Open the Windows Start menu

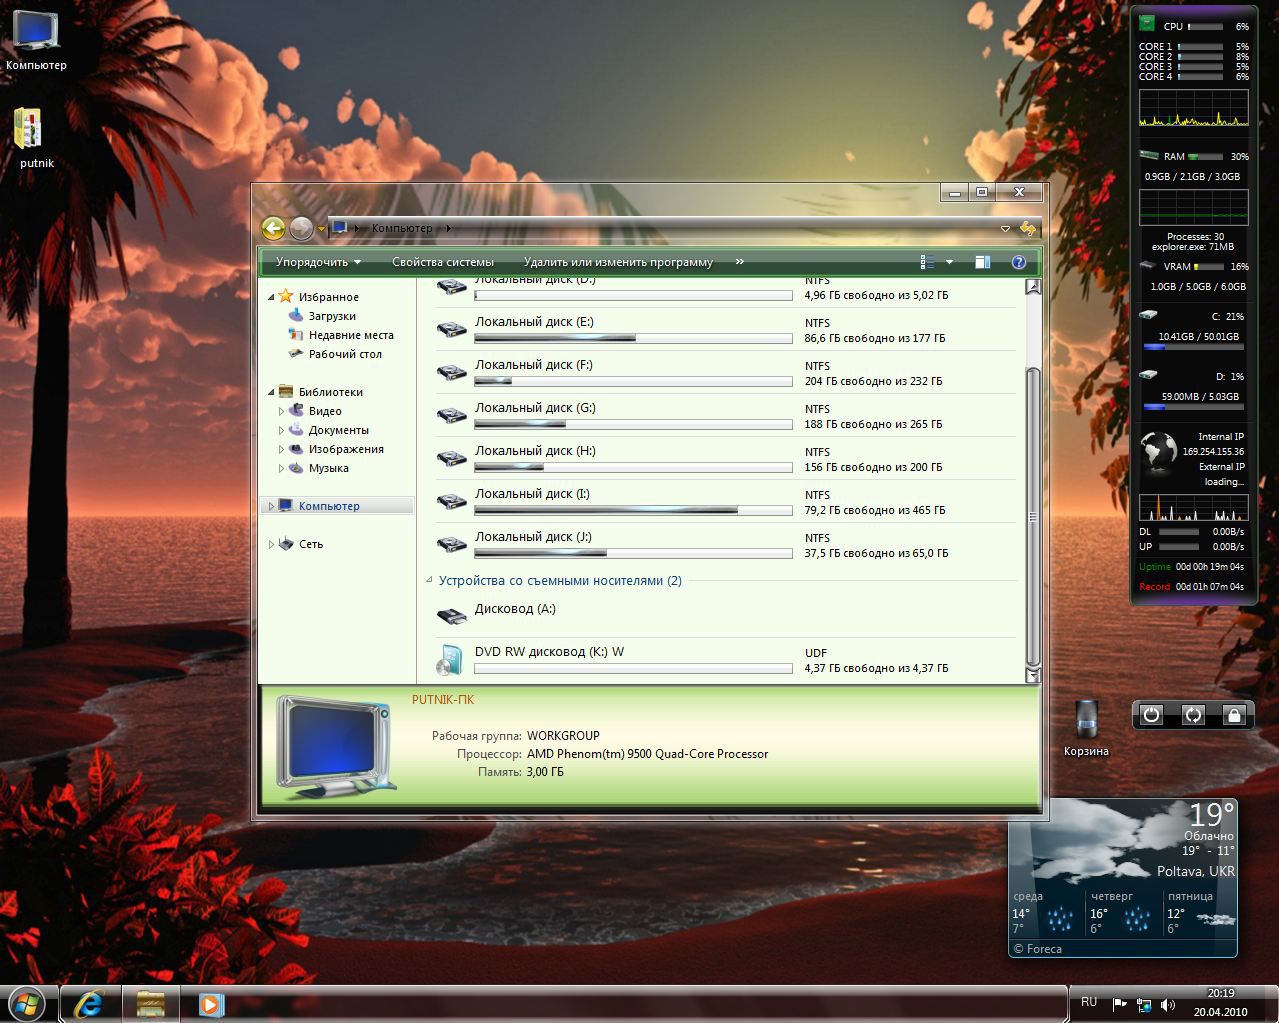coord(27,1003)
